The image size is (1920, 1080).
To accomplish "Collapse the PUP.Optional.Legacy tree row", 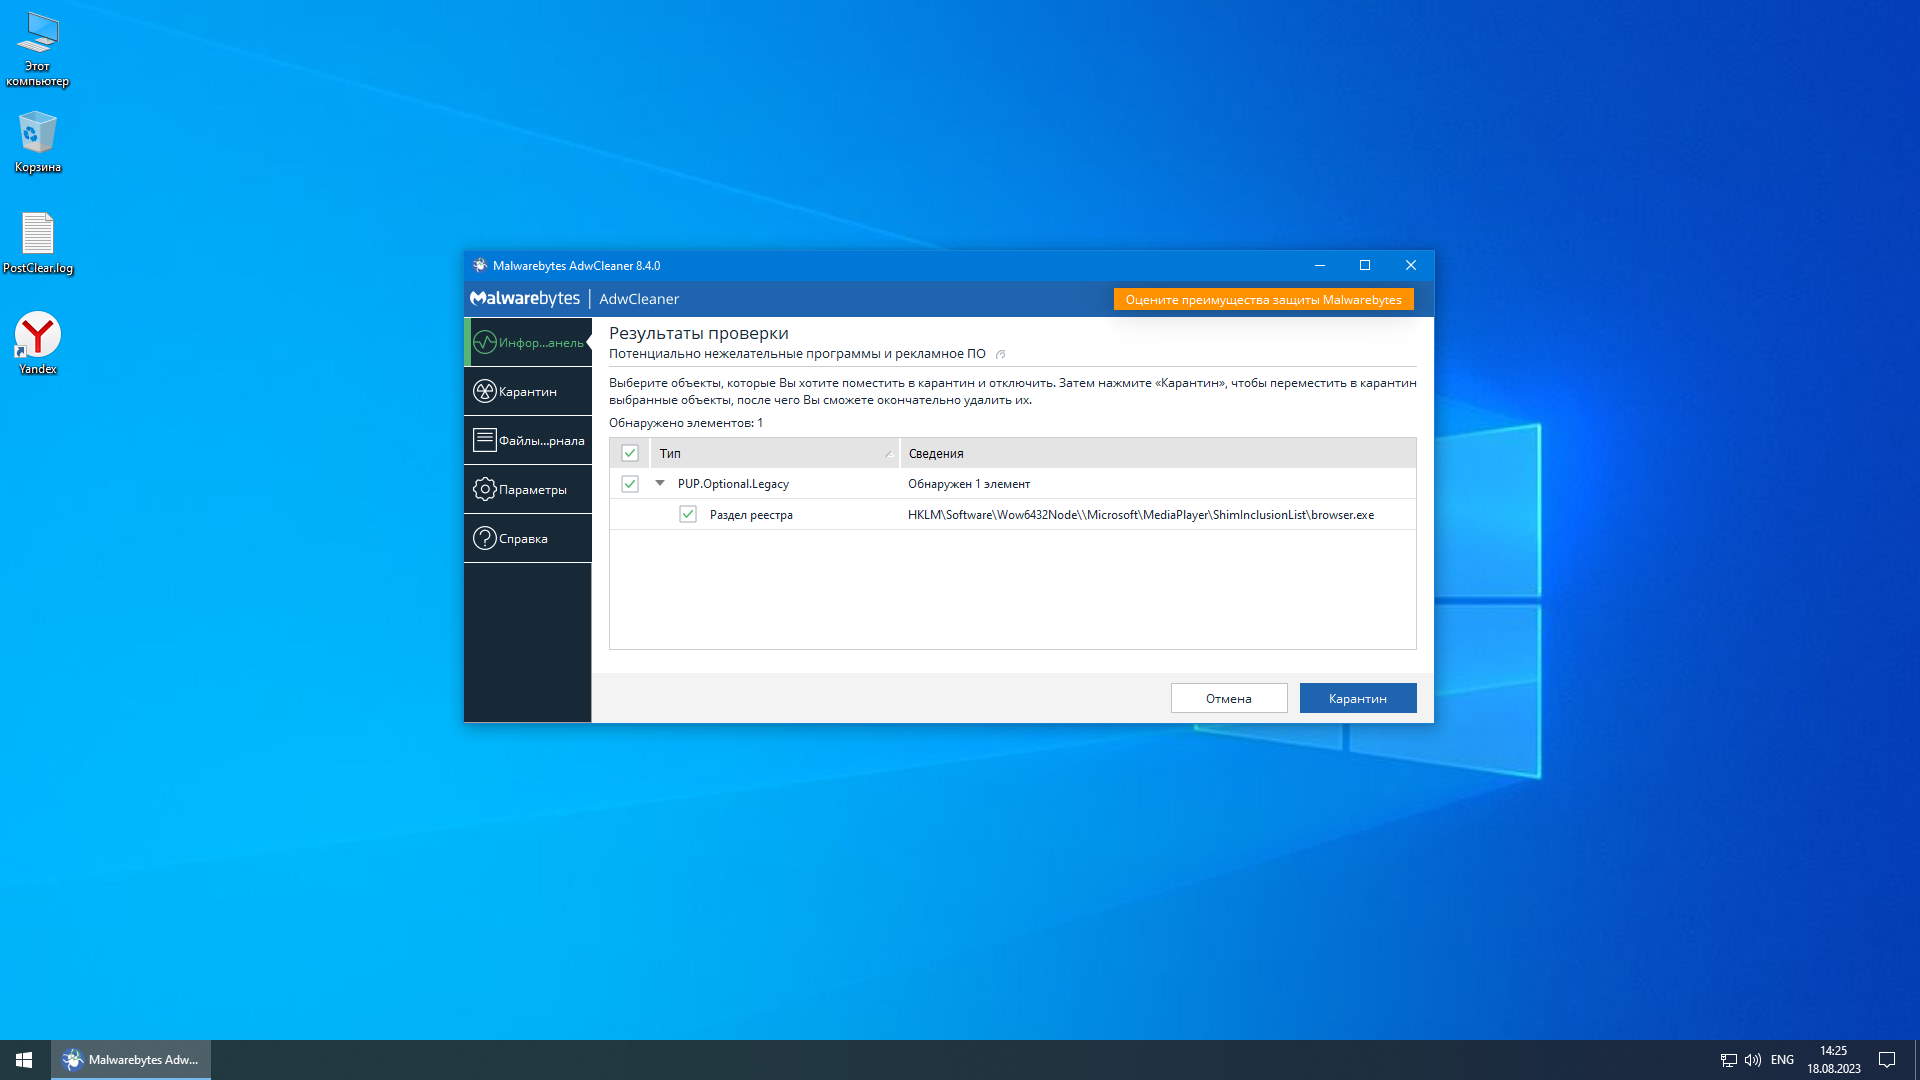I will click(660, 483).
